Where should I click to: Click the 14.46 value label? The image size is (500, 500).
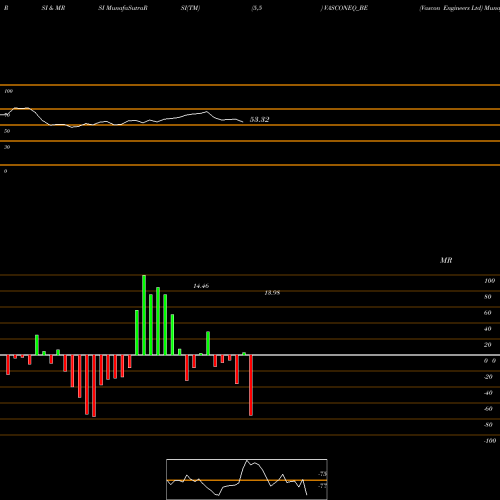[201, 286]
